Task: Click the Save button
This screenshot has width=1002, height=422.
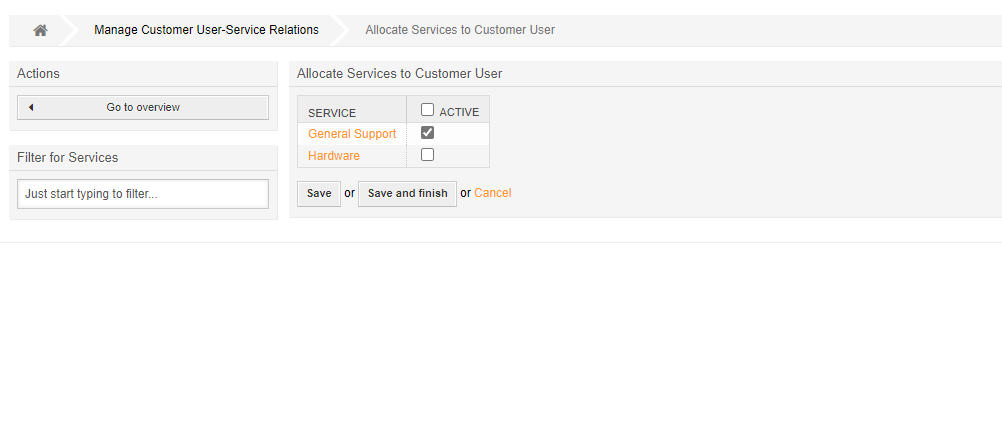Action: tap(319, 193)
